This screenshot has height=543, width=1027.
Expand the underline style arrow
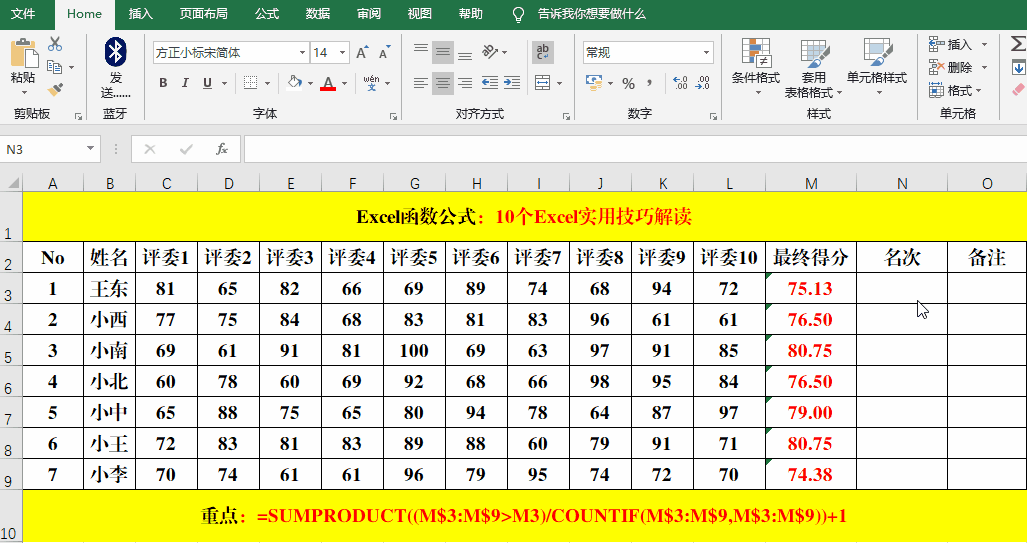click(224, 84)
